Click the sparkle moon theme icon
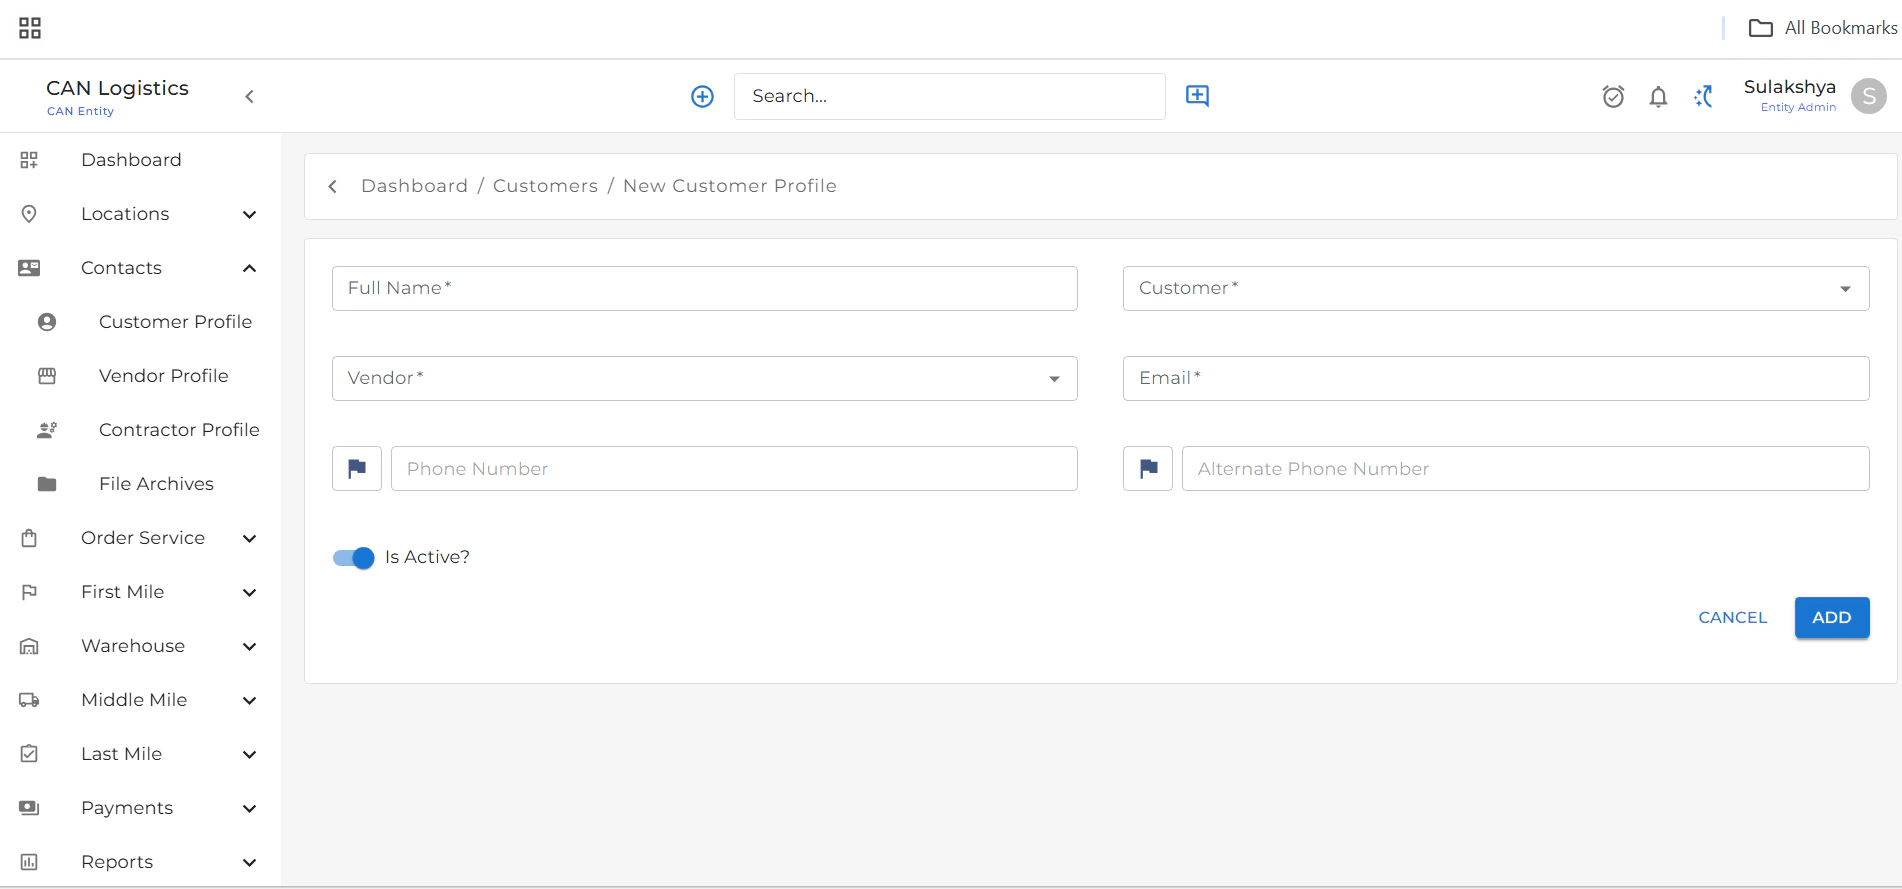The width and height of the screenshot is (1902, 889). [x=1703, y=96]
